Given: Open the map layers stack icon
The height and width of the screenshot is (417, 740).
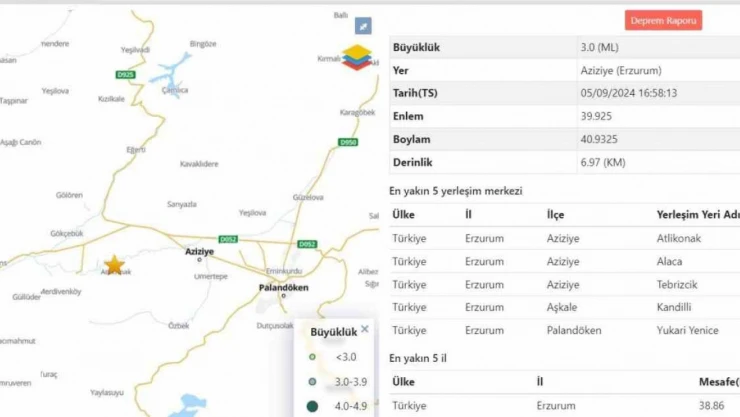Looking at the screenshot, I should pos(357,58).
